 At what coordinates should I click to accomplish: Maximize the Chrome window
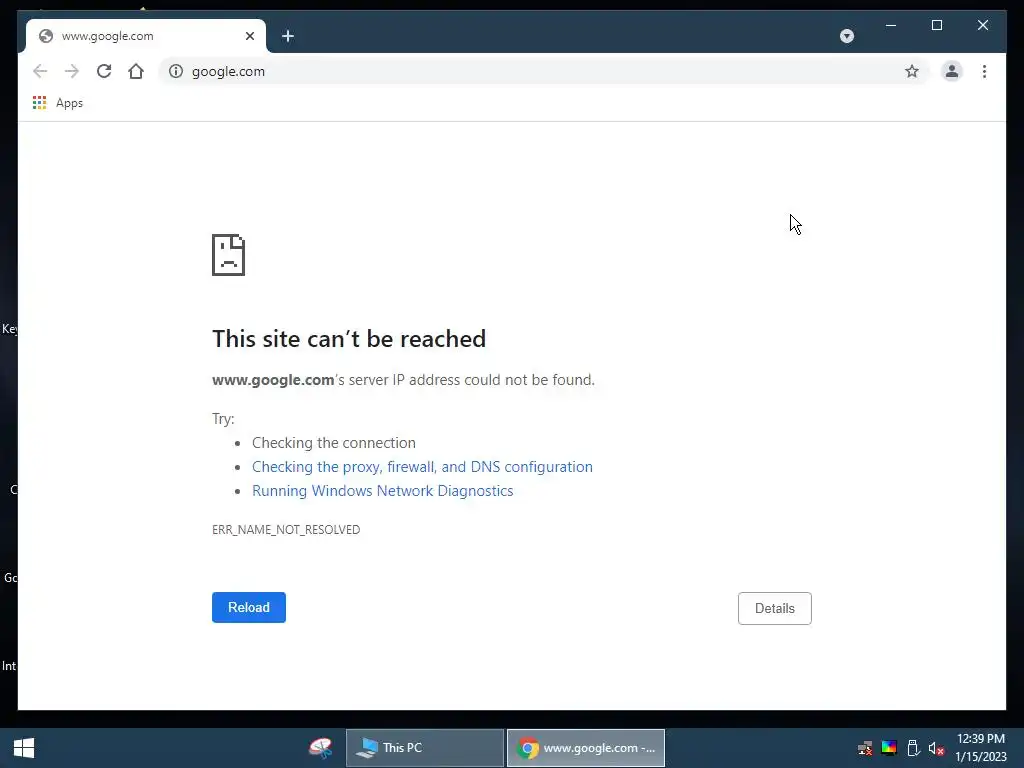pos(936,25)
